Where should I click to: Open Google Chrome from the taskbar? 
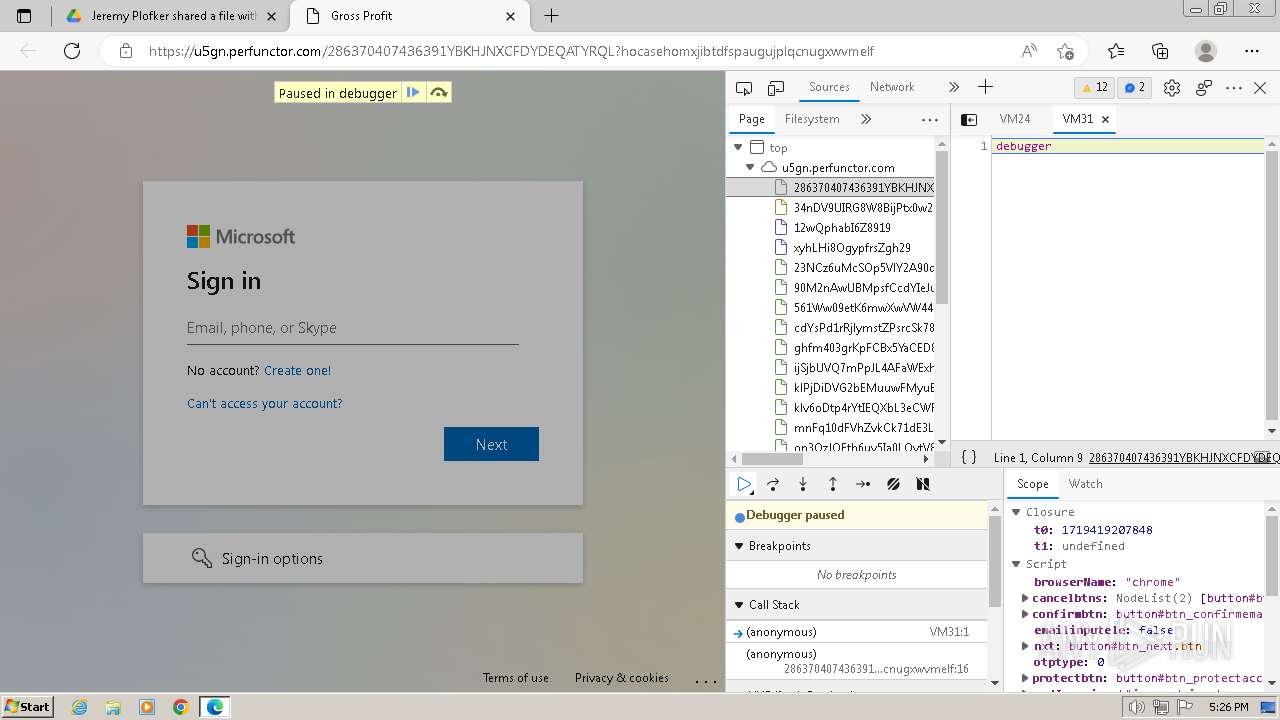(x=180, y=706)
